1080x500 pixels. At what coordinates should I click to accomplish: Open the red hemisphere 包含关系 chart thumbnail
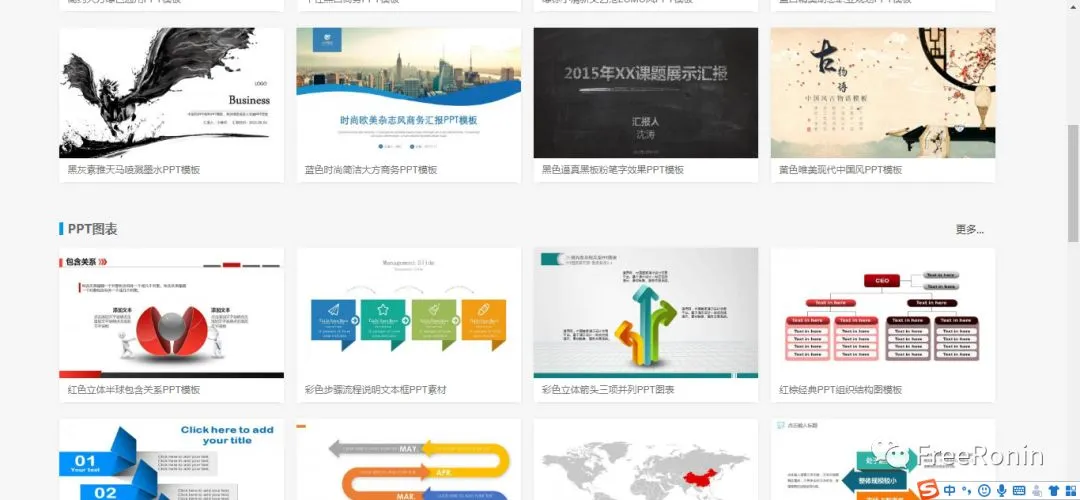[172, 313]
